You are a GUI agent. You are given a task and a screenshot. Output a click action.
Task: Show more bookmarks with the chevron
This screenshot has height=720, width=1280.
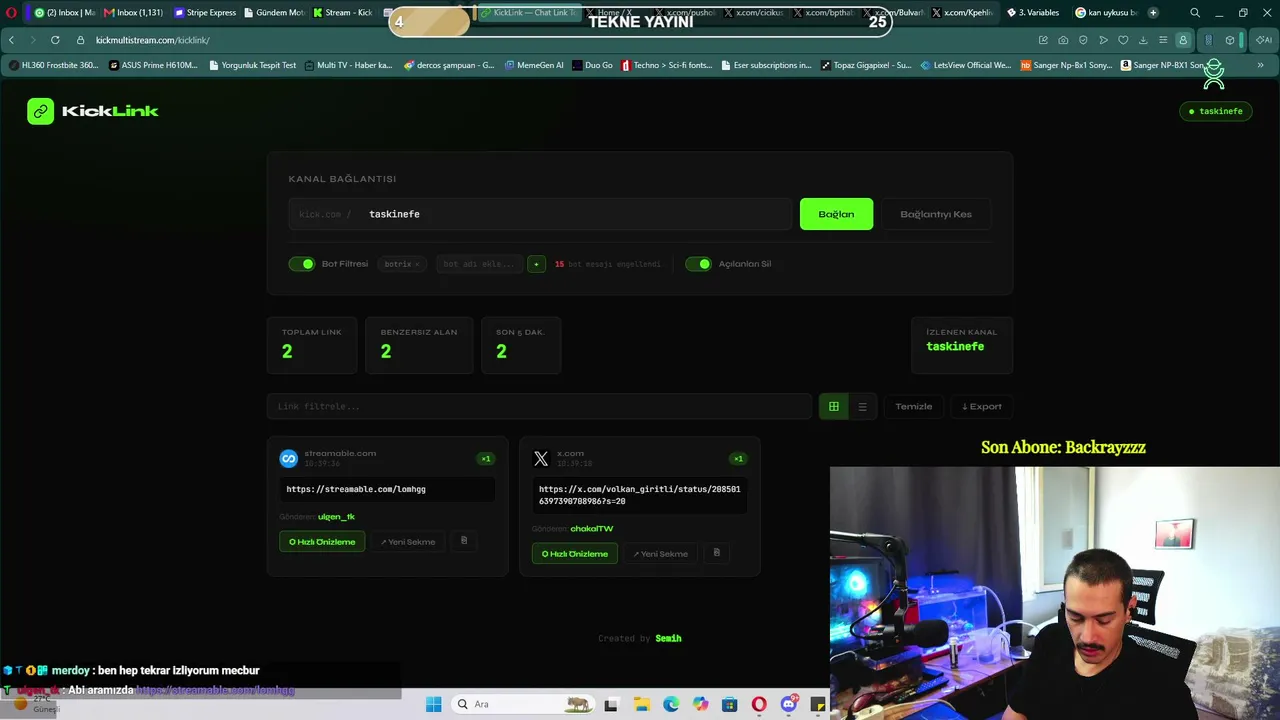click(x=1260, y=65)
